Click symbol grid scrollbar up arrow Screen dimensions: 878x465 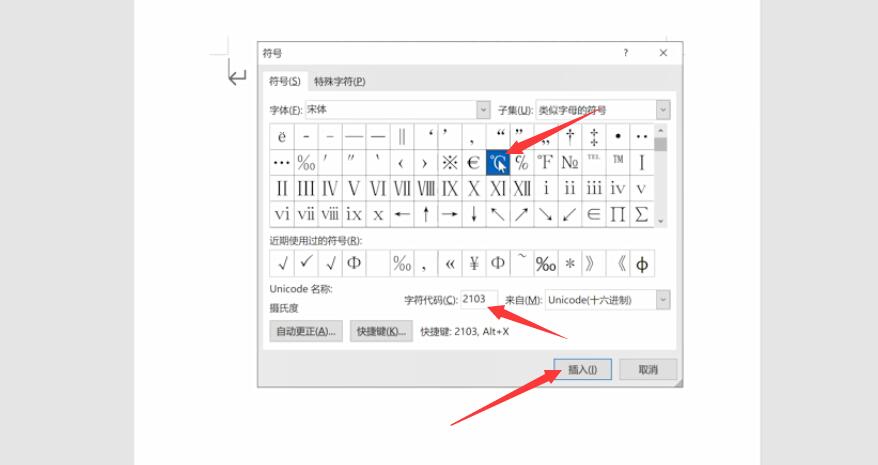pos(661,130)
